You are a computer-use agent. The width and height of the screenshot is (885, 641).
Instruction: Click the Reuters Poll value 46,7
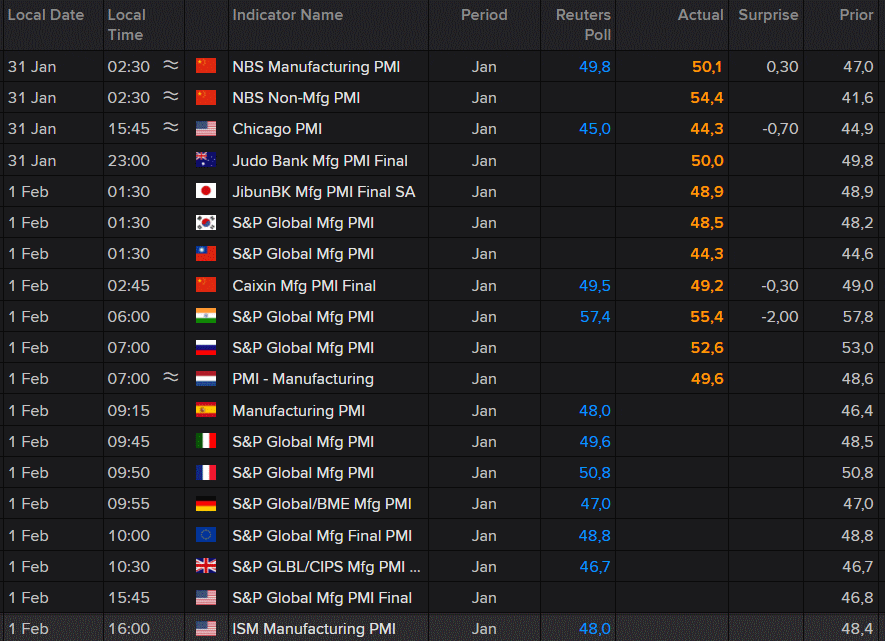pyautogui.click(x=595, y=567)
